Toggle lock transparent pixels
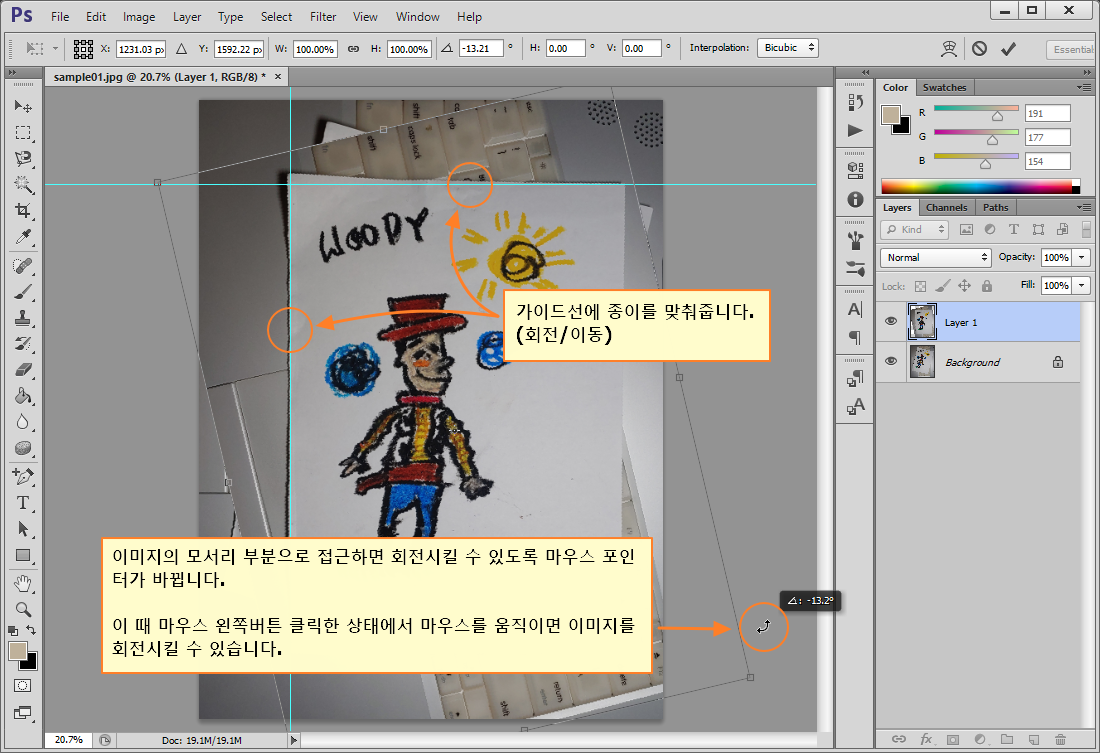Viewport: 1100px width, 753px height. coord(920,286)
